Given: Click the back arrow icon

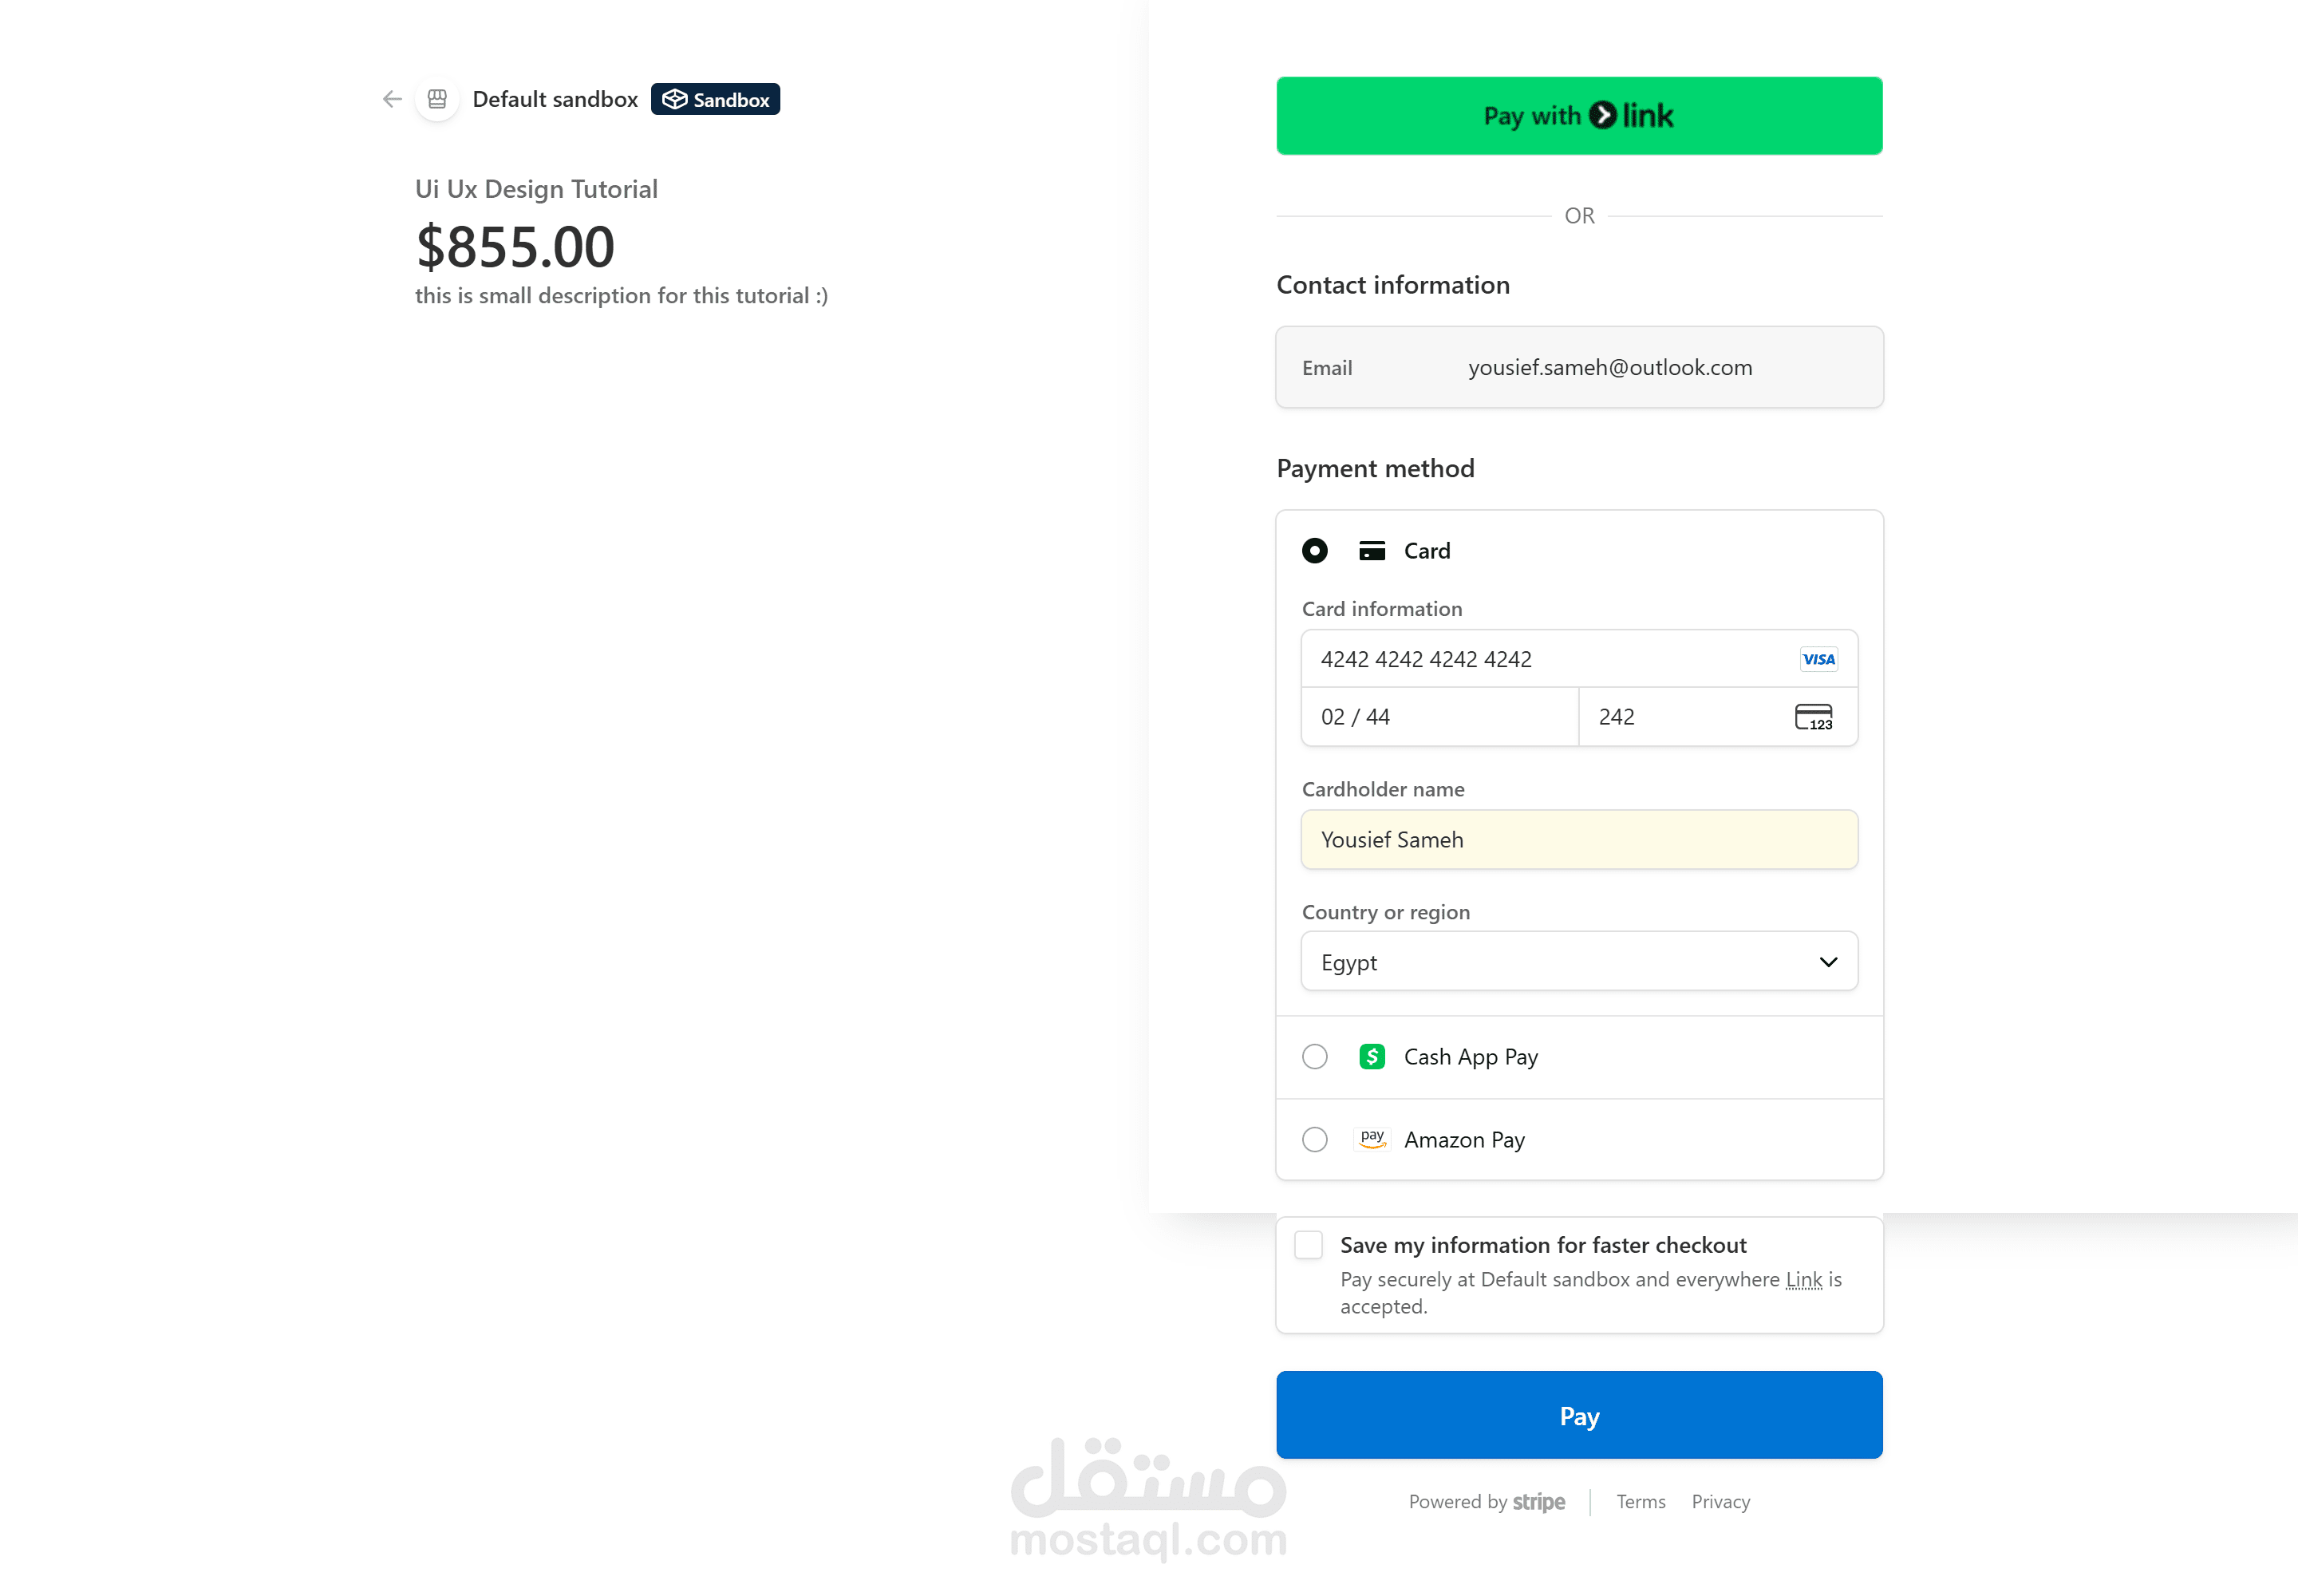Looking at the screenshot, I should [392, 99].
